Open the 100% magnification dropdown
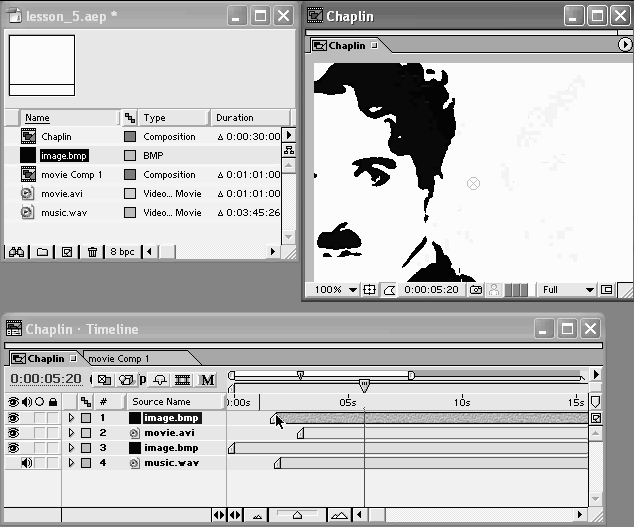 coord(335,290)
